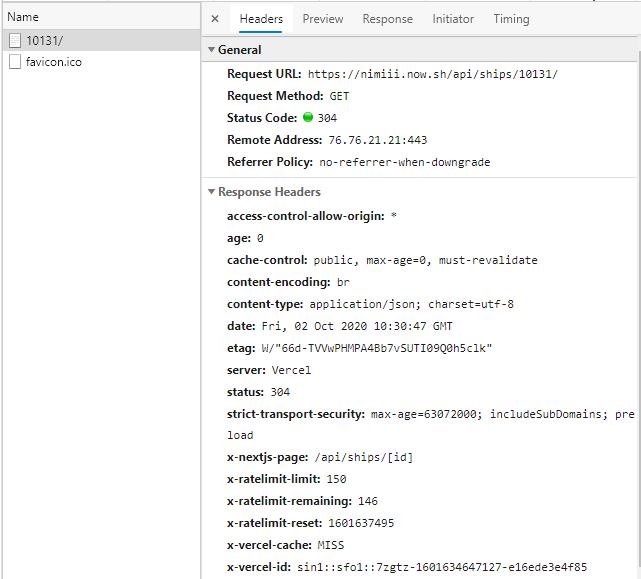Click the document icon beside 10131/
This screenshot has height=579, width=641.
click(15, 40)
